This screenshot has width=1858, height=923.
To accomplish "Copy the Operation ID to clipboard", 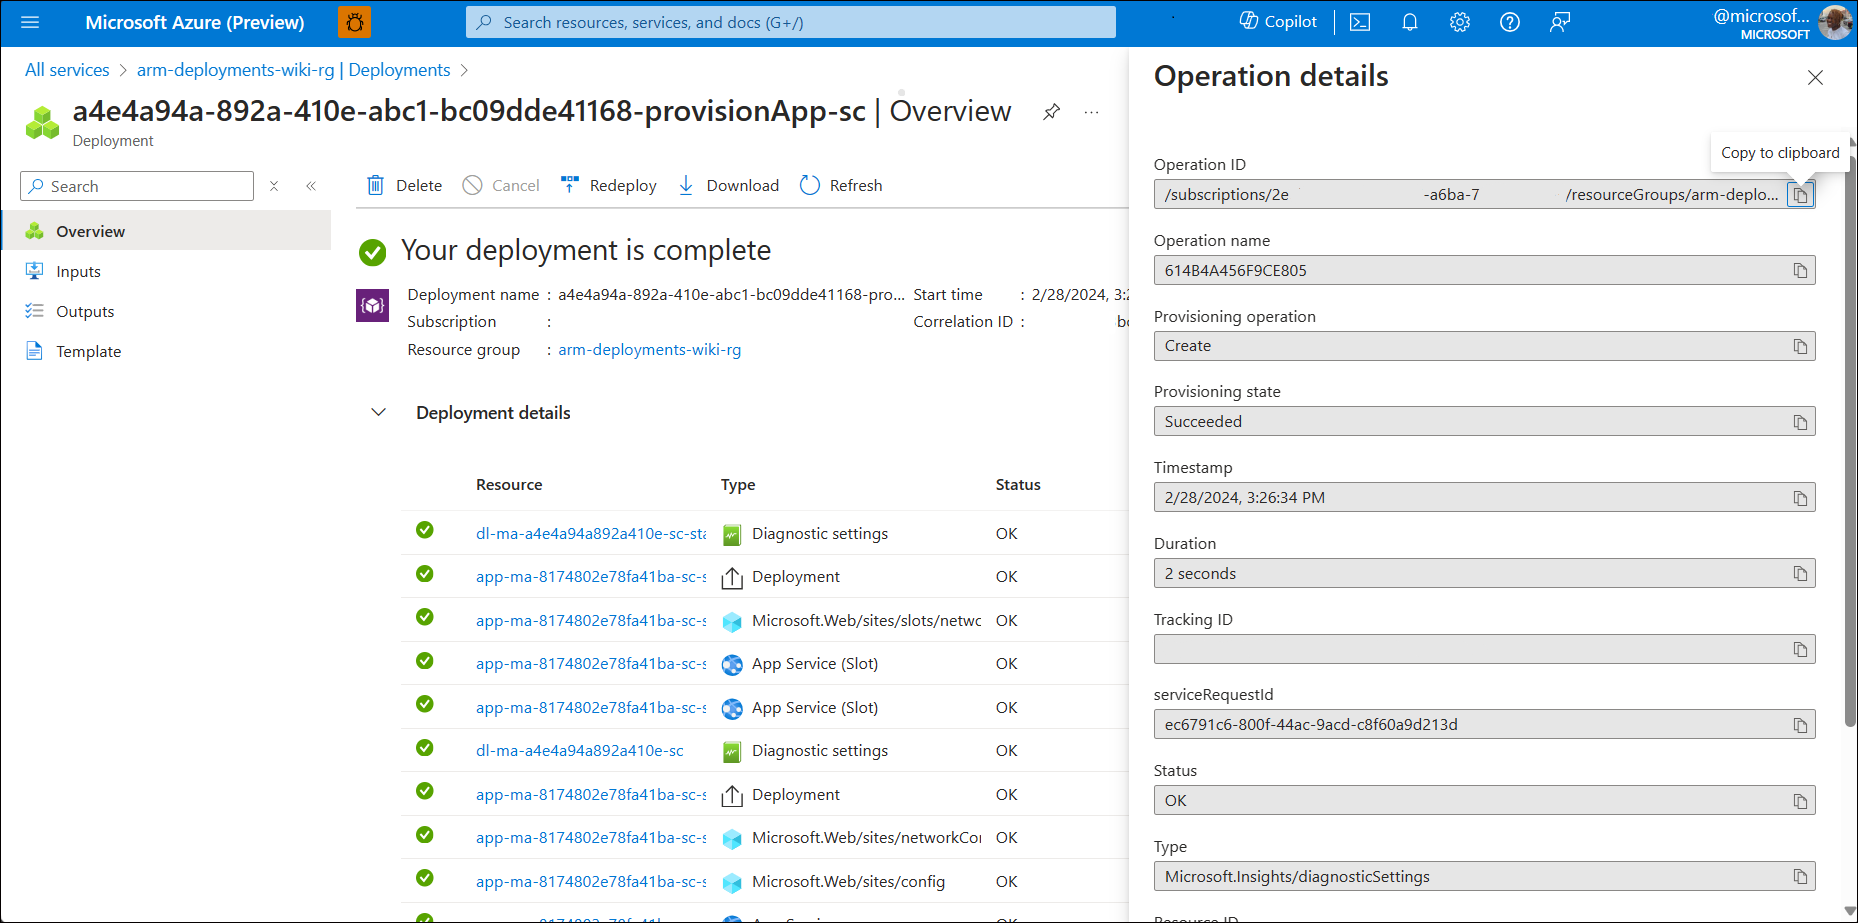I will tap(1800, 195).
